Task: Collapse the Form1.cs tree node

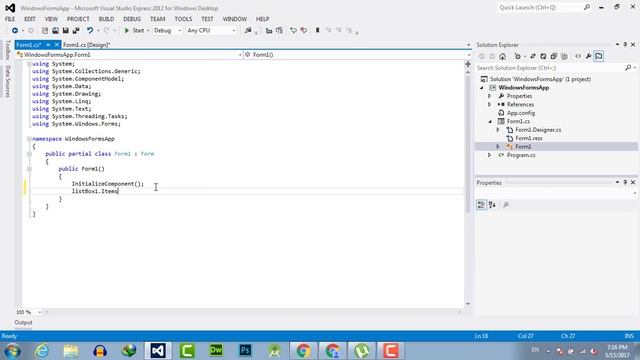Action: tap(490, 122)
